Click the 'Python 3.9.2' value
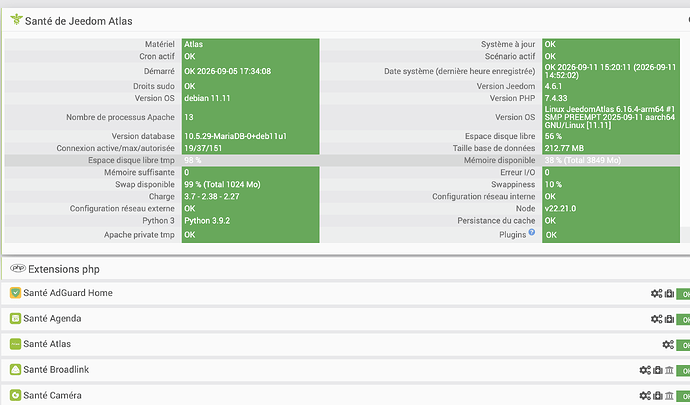The height and width of the screenshot is (405, 690). [x=207, y=220]
